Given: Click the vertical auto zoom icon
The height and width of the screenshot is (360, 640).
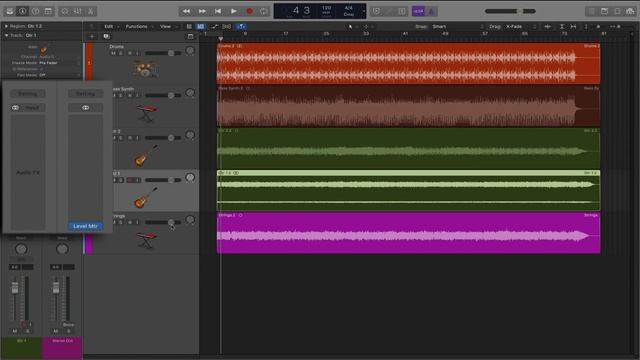Looking at the screenshot, I should pos(562,27).
